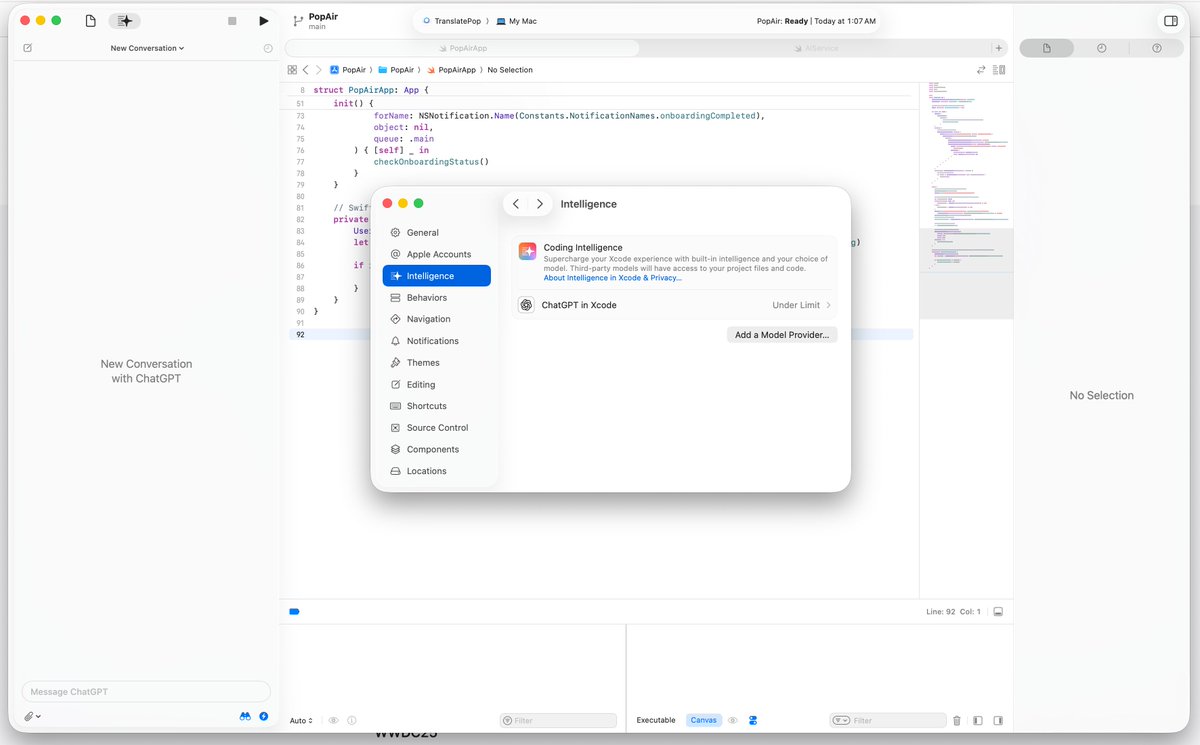Click the blue breakpoint tag in debug bar
The image size is (1200, 745).
(294, 611)
